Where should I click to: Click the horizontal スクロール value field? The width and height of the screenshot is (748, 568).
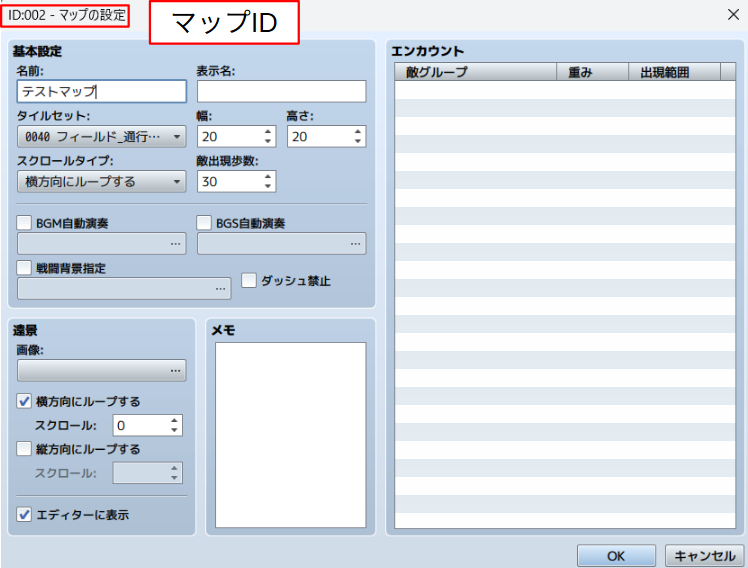140,425
